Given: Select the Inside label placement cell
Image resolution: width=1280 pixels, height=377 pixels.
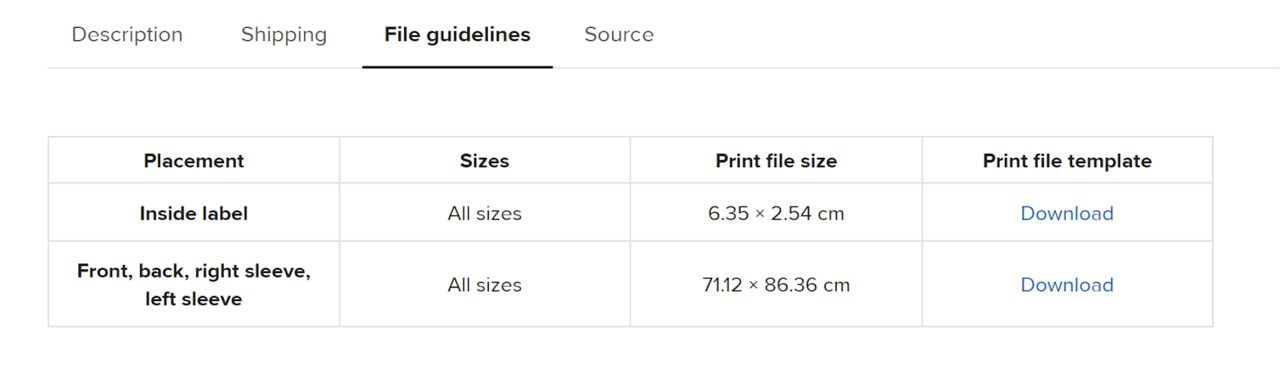Looking at the screenshot, I should 194,213.
